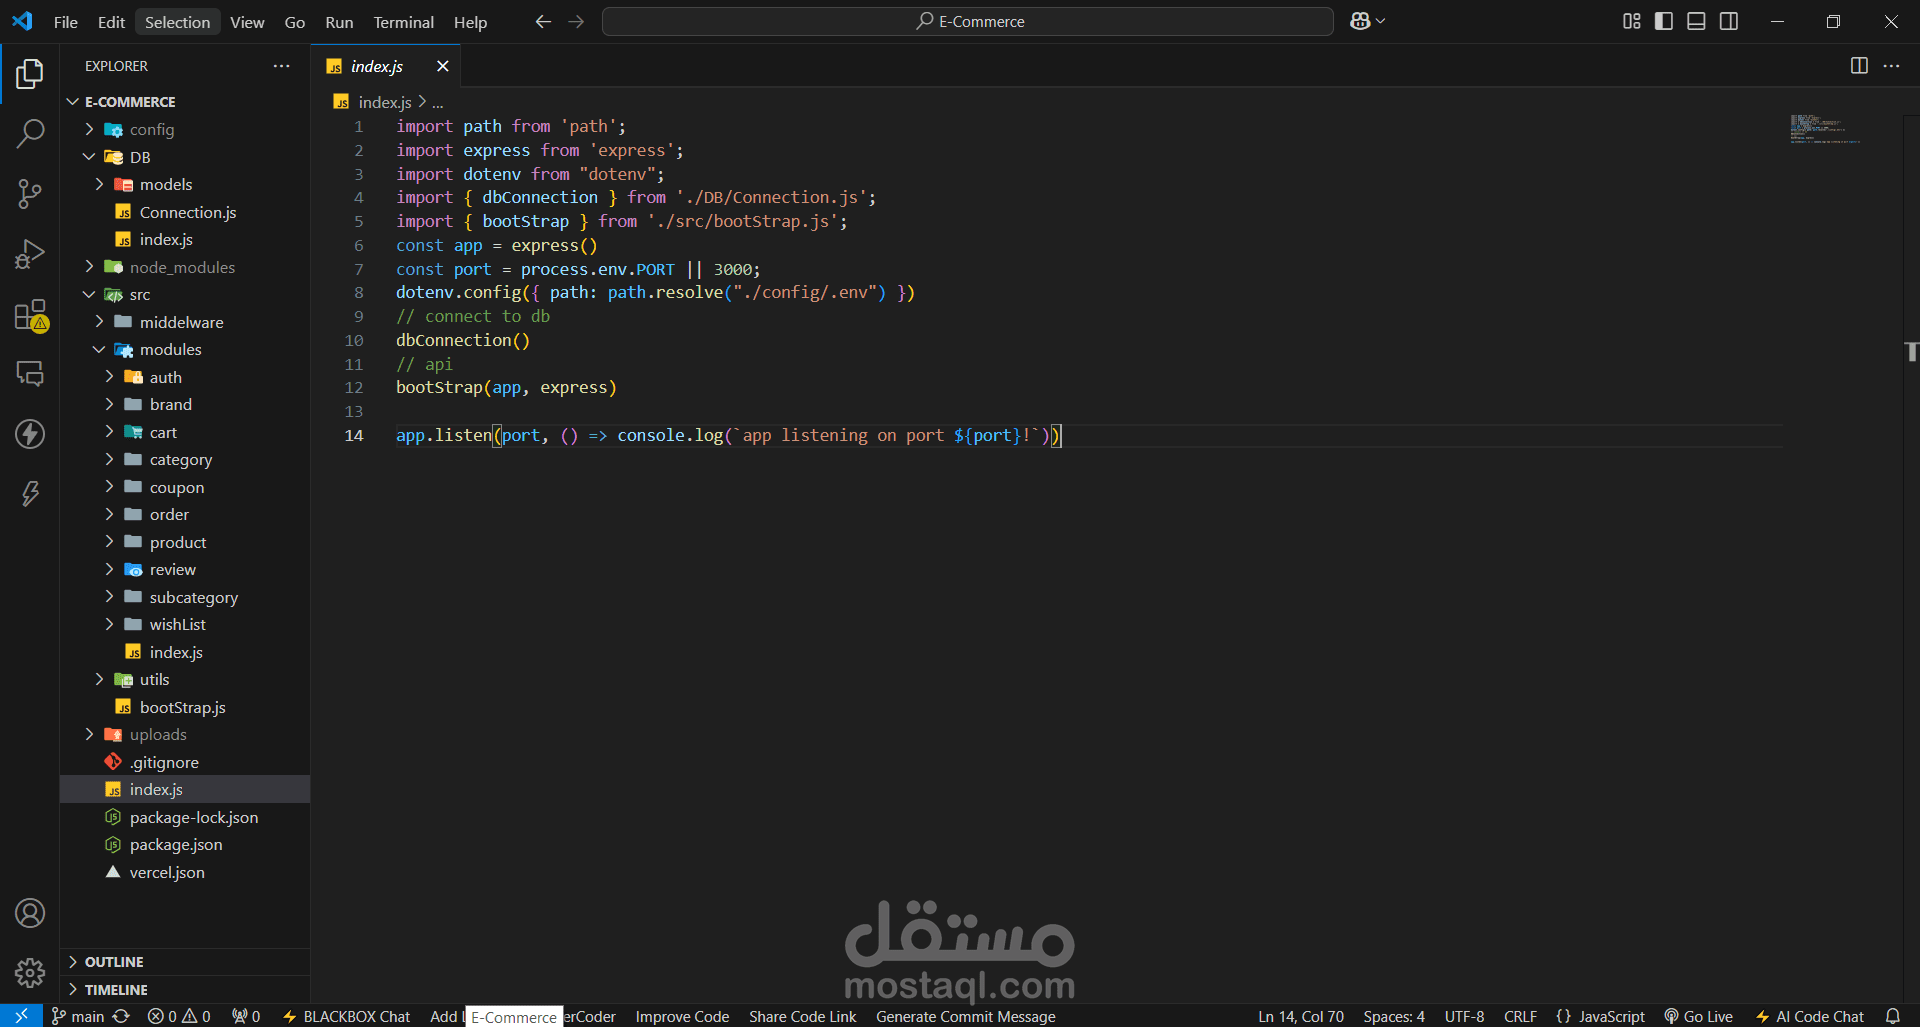The height and width of the screenshot is (1027, 1920).
Task: Close the index.js editor tab
Action: [442, 66]
